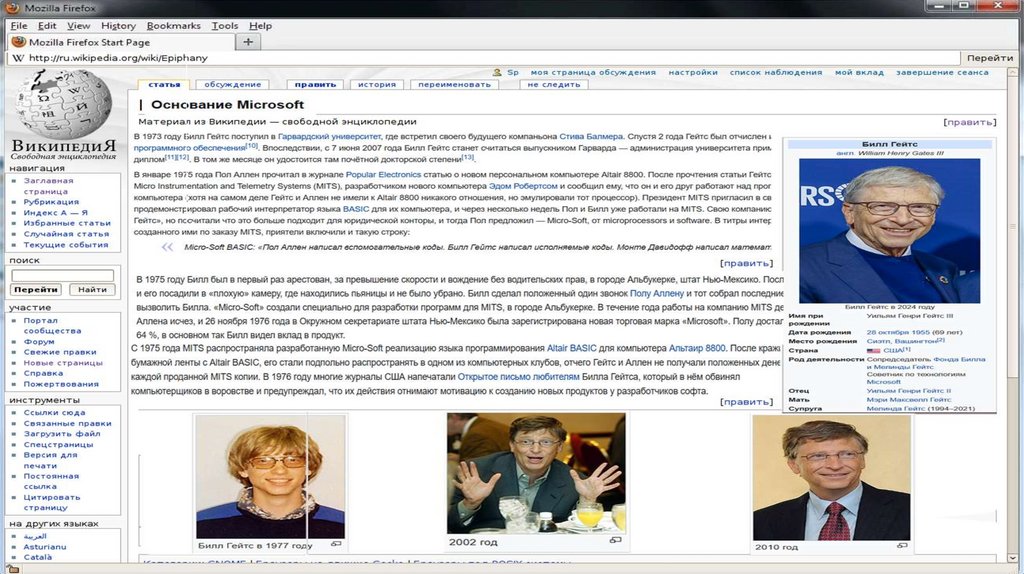Click the 1977 Bill Gates photo thumbnail

click(x=270, y=476)
